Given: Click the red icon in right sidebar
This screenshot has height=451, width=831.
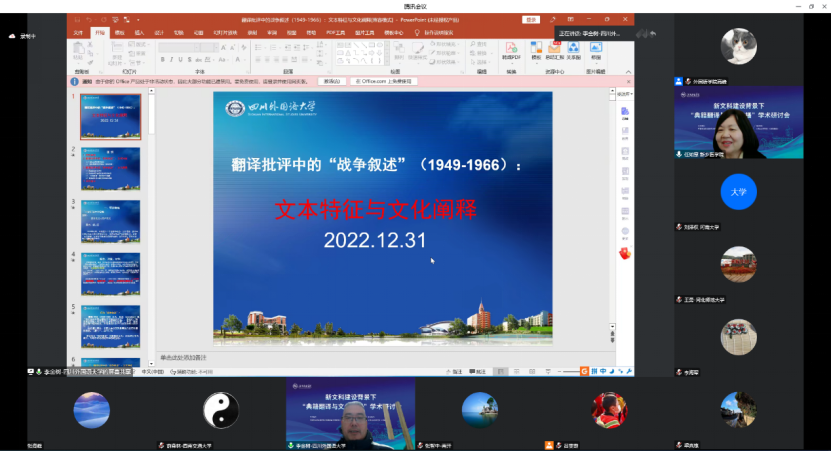Looking at the screenshot, I should (x=625, y=254).
